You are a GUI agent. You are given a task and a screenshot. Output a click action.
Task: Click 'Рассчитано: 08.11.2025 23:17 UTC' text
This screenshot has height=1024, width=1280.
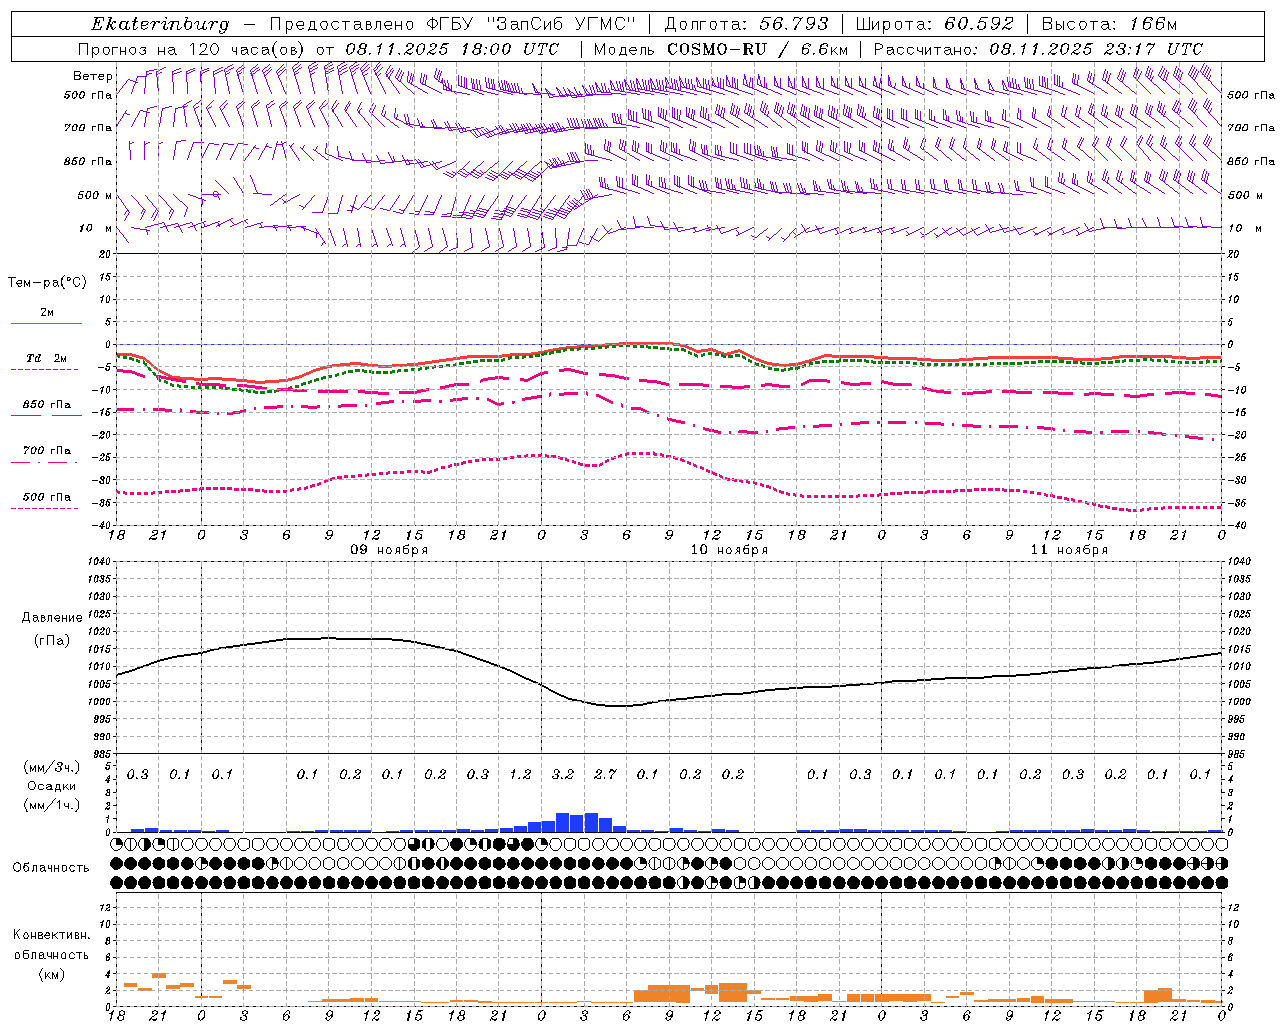click(x=1038, y=49)
